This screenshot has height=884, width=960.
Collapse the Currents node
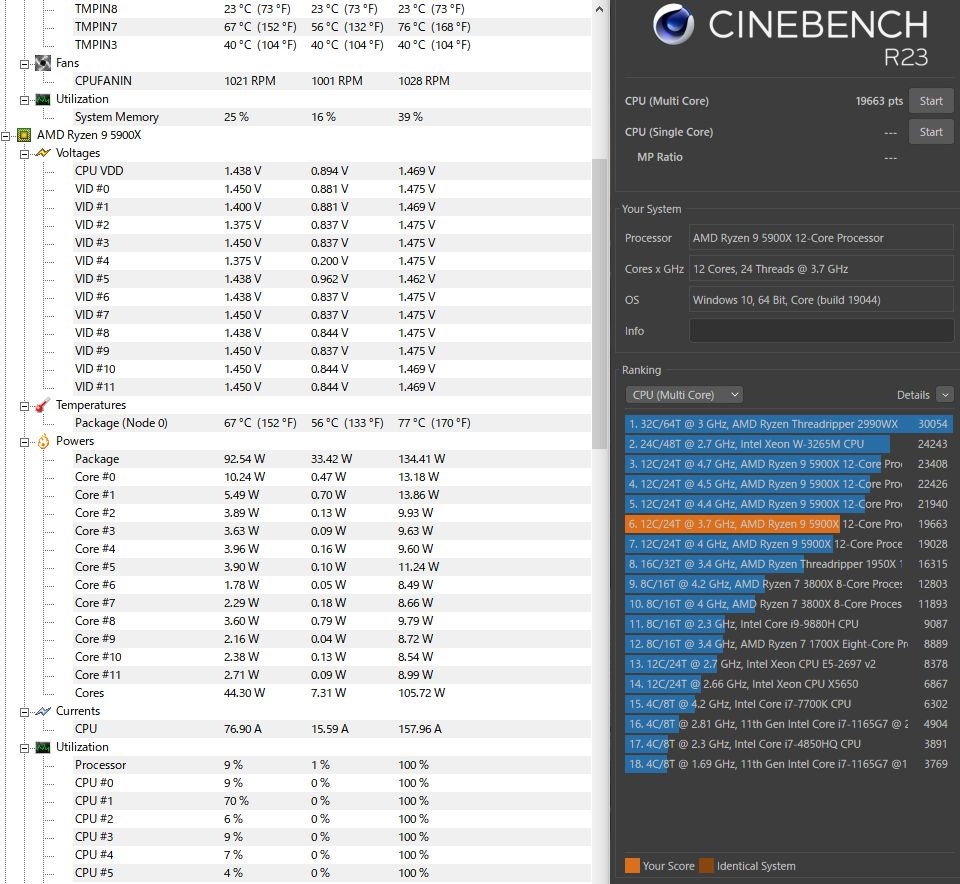(24, 712)
